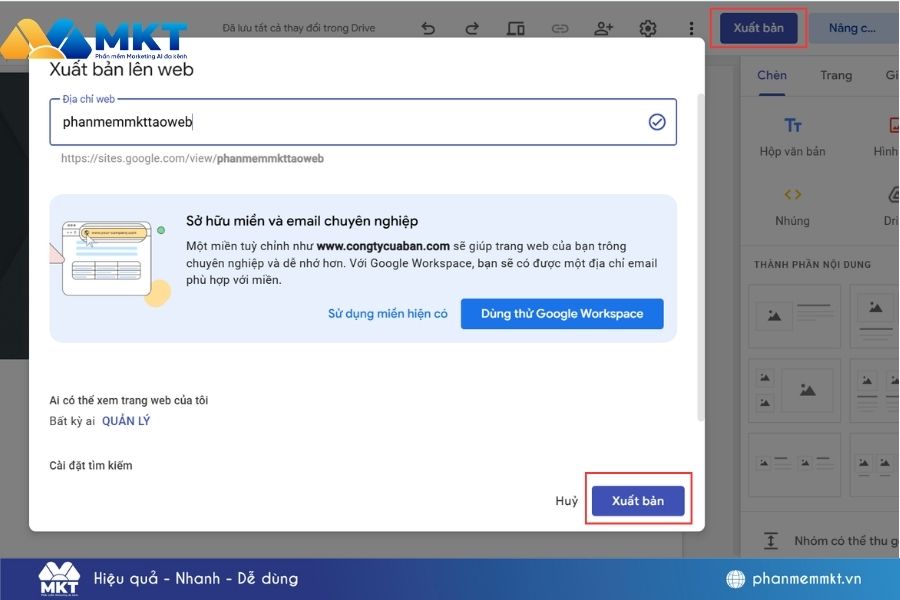Select the two image-with-text columns layout thumbnail

coord(794,464)
